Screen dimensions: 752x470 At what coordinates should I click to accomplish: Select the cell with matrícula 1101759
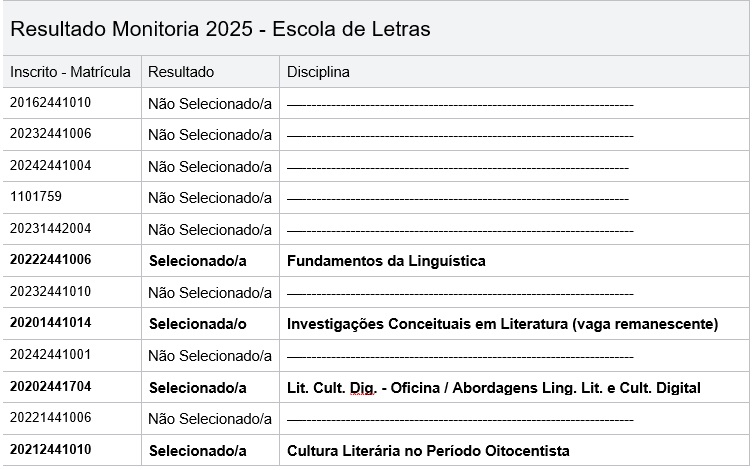36,197
